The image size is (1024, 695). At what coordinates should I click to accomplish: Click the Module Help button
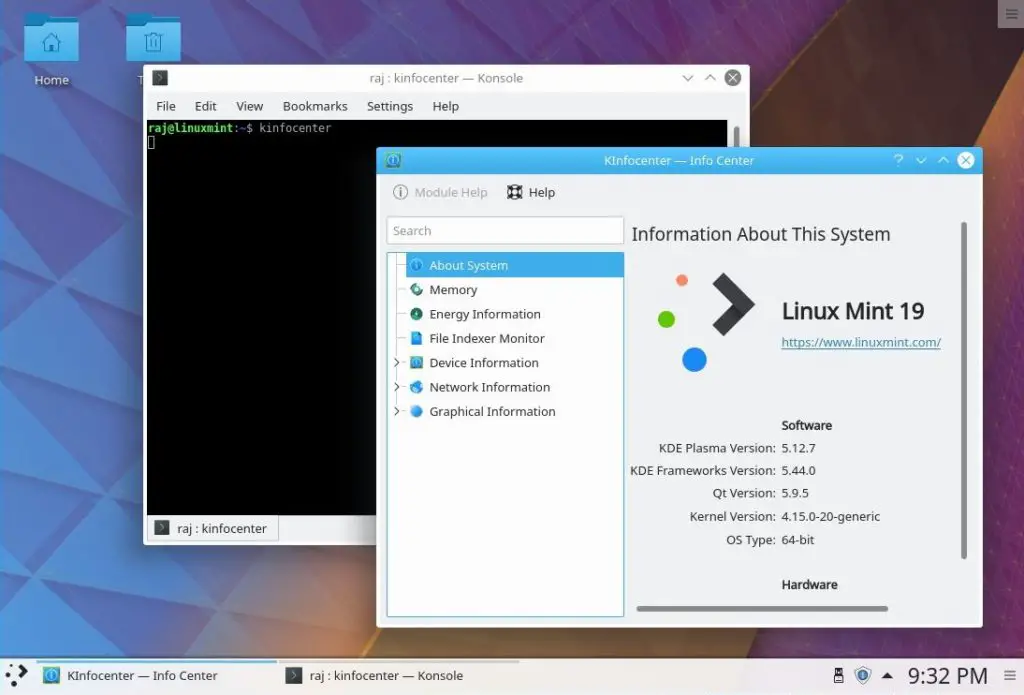[x=440, y=192]
